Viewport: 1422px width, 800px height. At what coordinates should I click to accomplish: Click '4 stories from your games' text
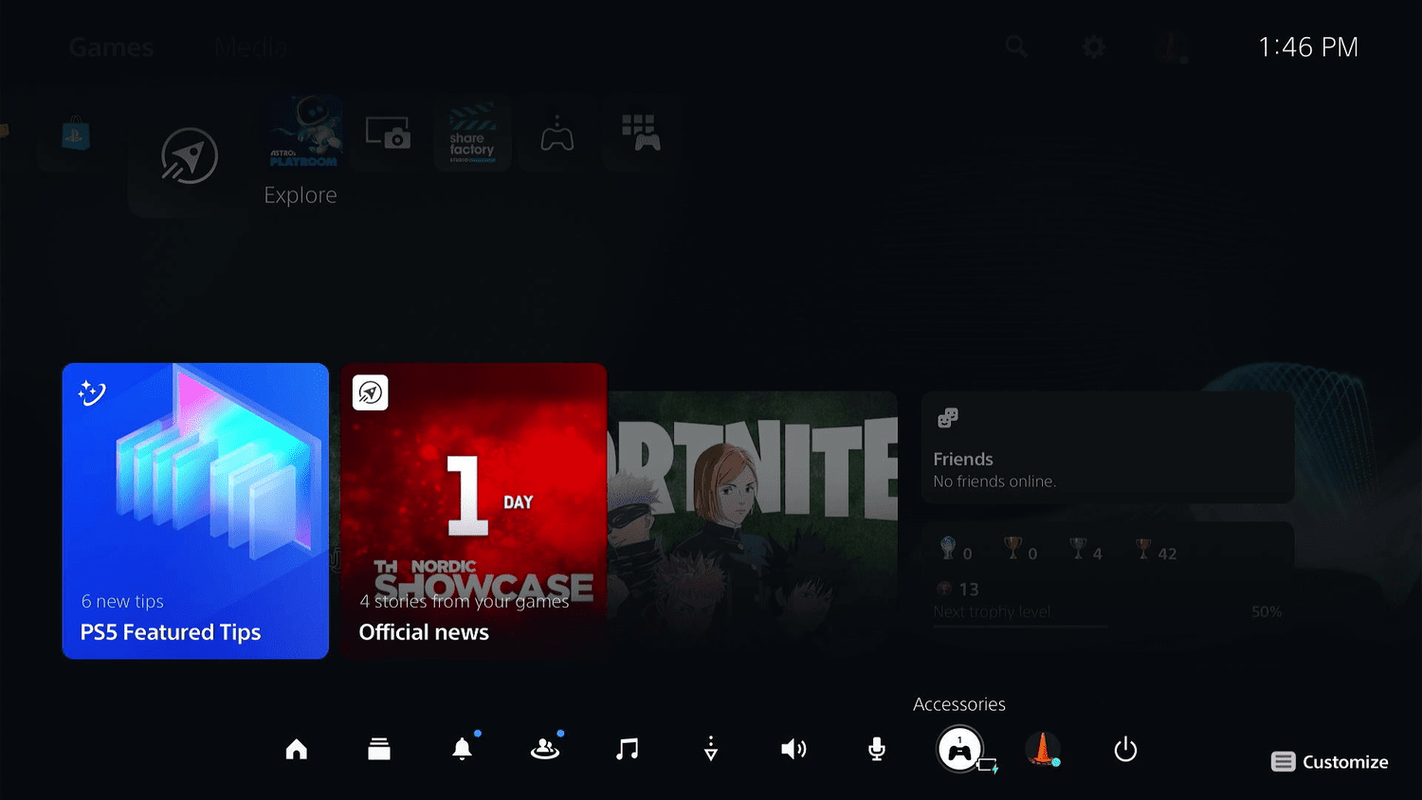(x=464, y=601)
